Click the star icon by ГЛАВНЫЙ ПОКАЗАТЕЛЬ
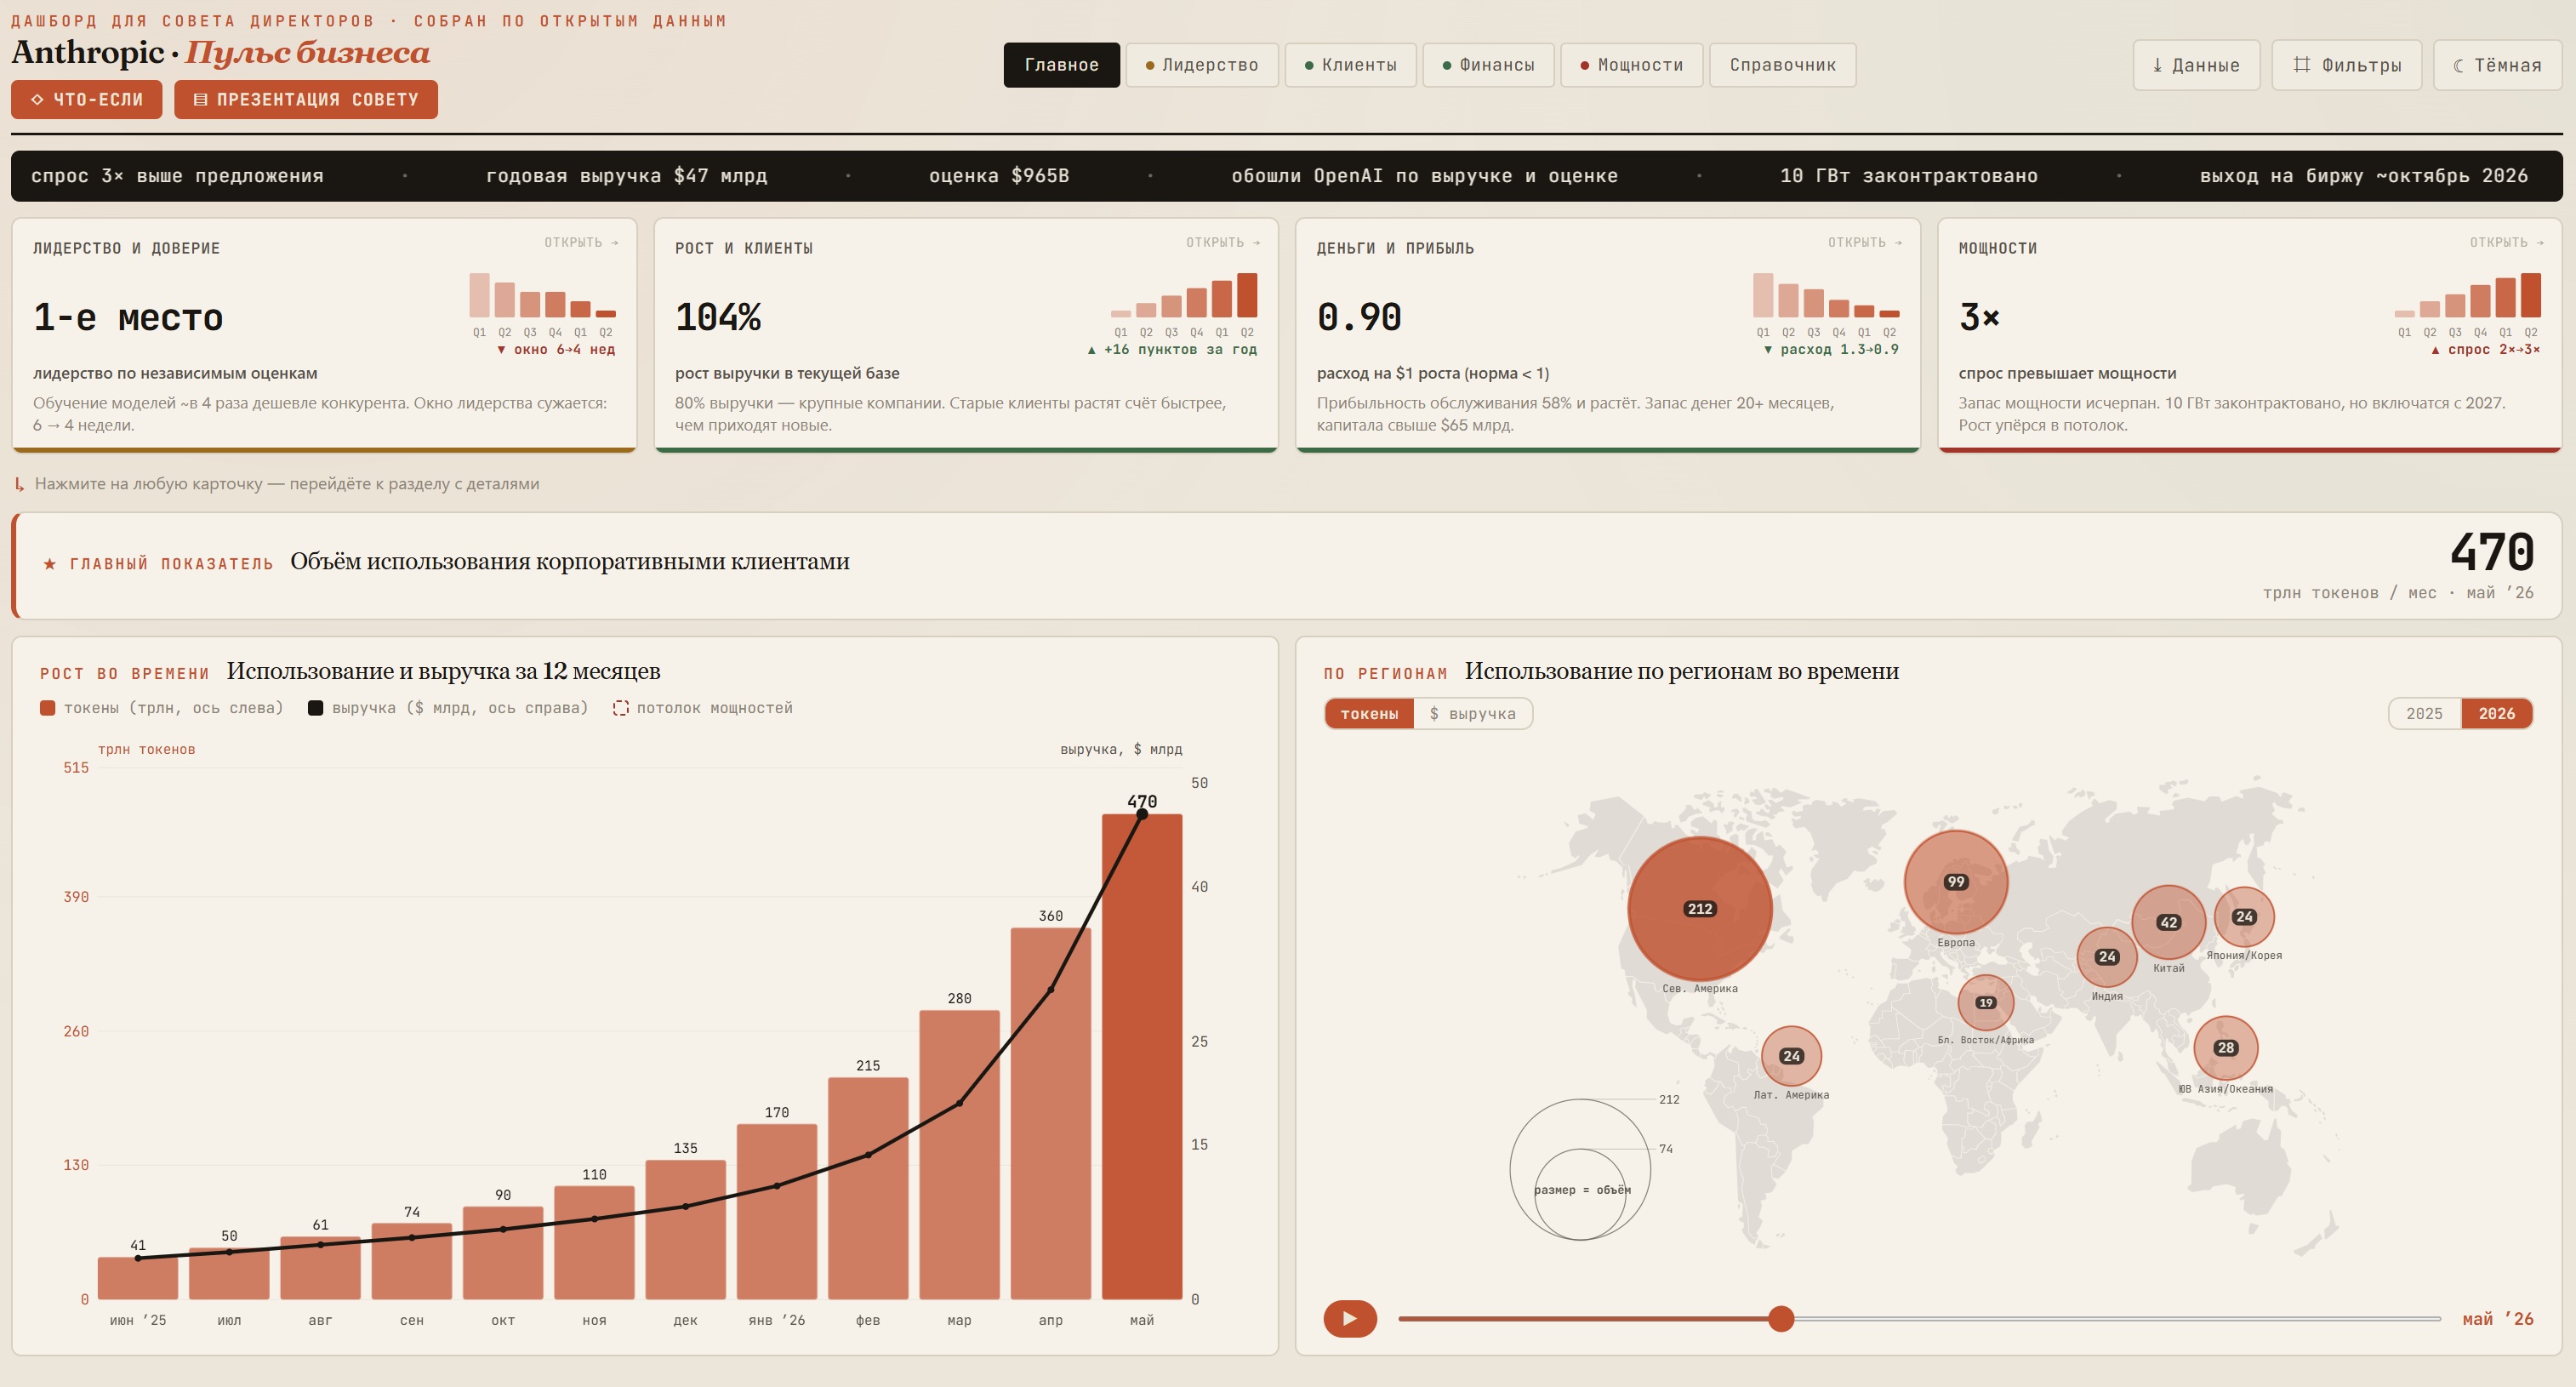 pos(50,564)
